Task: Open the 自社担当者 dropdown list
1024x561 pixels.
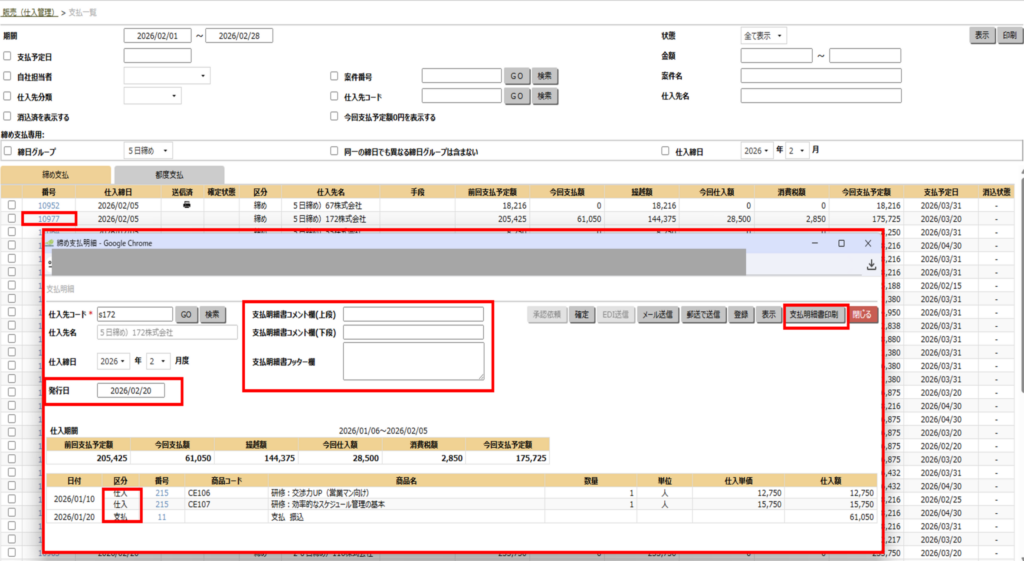Action: pos(166,76)
